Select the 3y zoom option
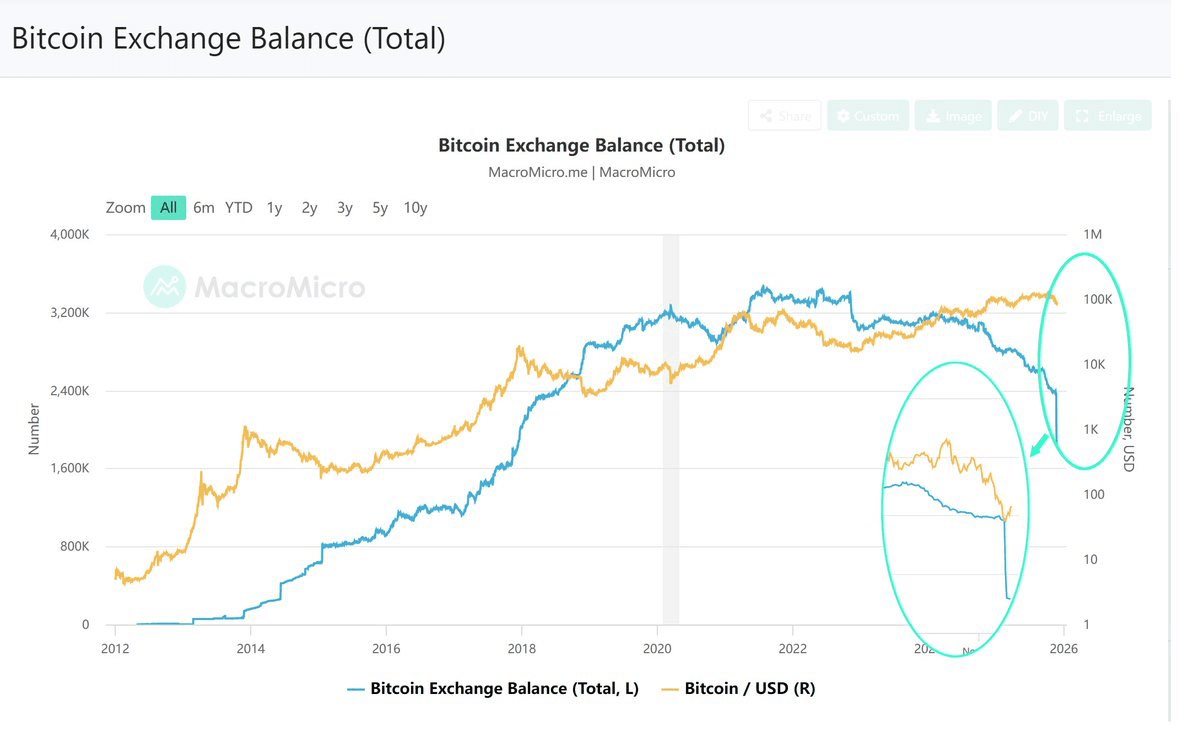1199x732 pixels. tap(345, 208)
